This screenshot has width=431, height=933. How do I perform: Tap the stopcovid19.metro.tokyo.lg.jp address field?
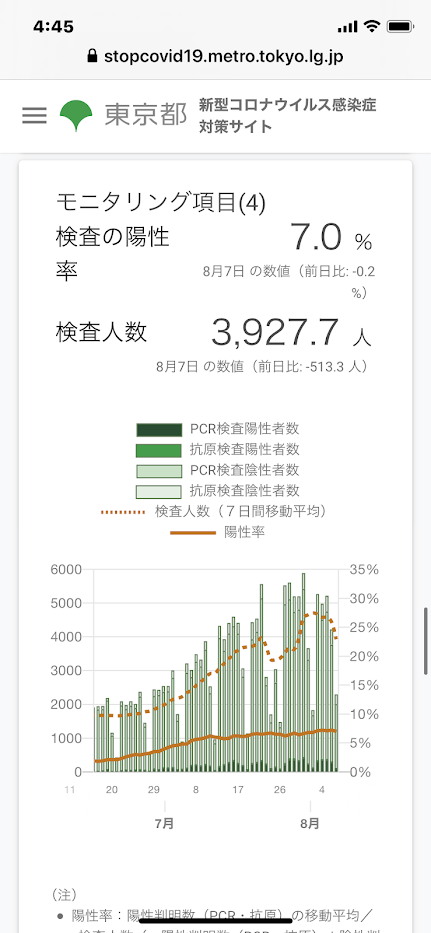pos(216,56)
